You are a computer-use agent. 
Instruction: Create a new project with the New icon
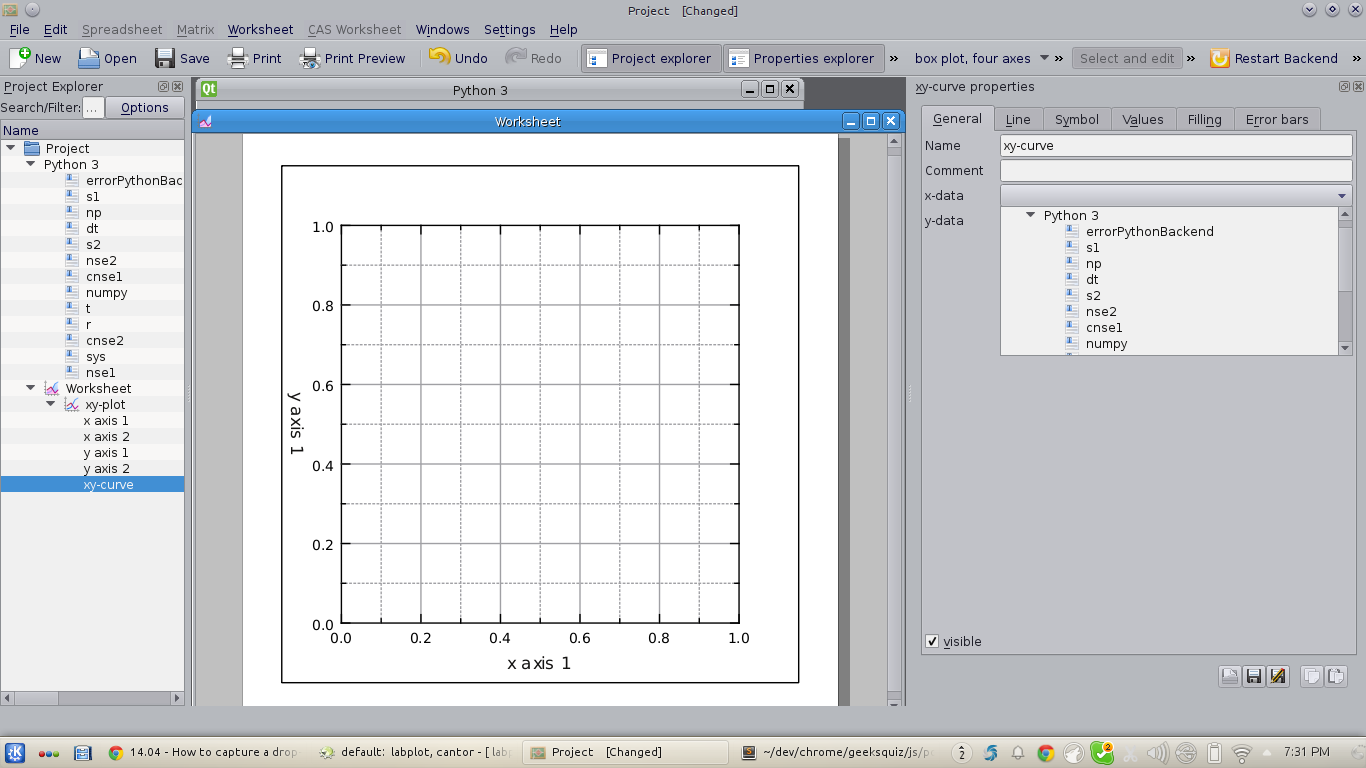[35, 58]
